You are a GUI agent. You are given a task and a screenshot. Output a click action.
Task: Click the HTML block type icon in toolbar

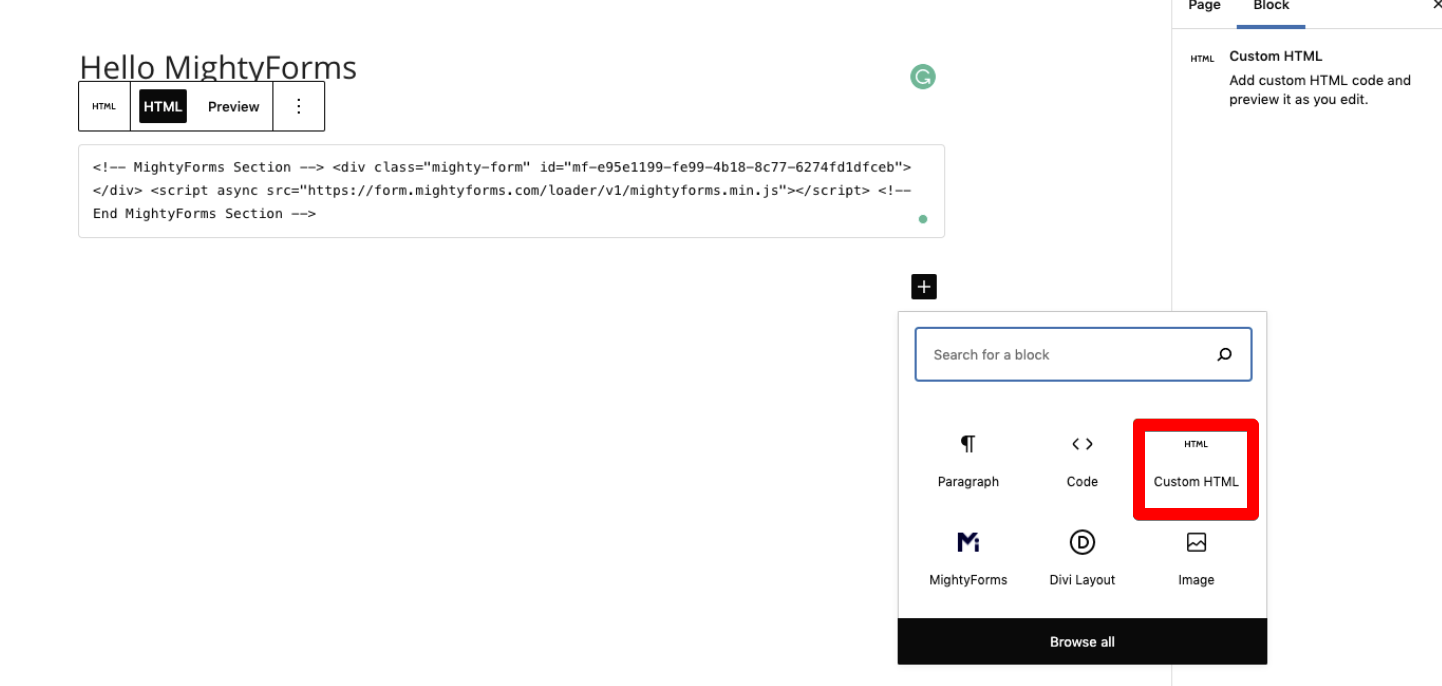coord(104,106)
